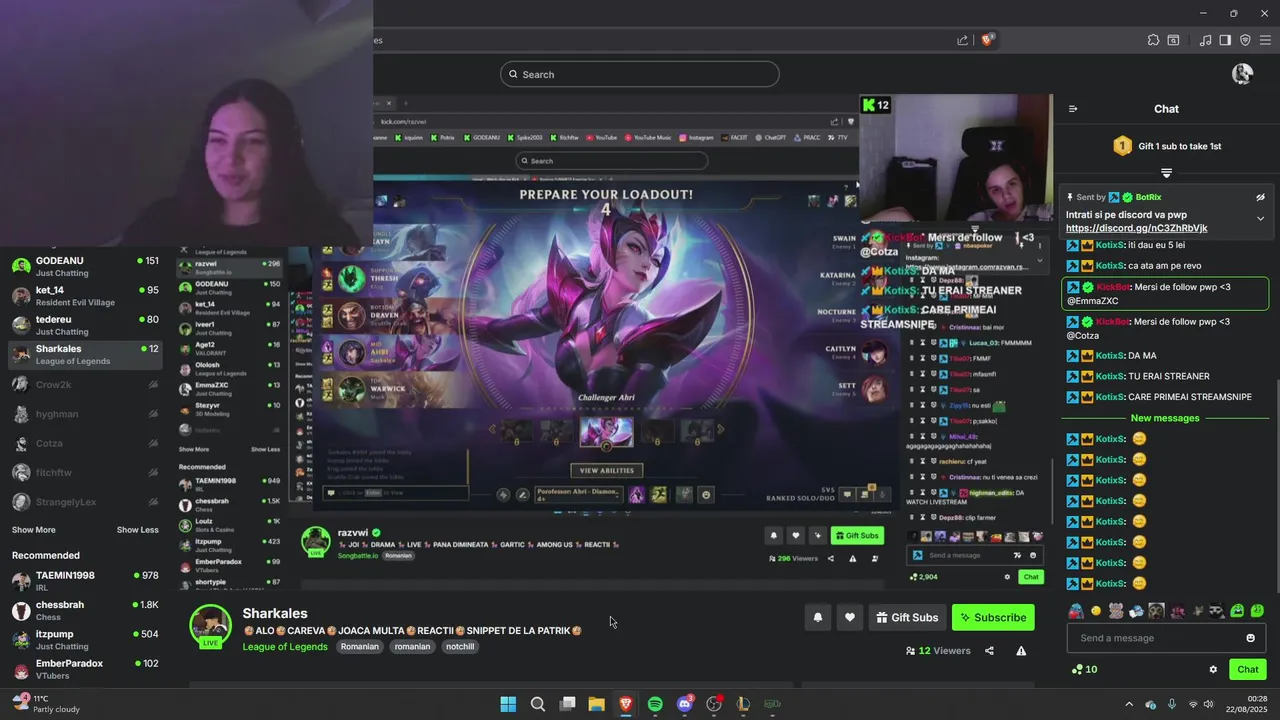Select the blue Stitch heart emote
Image resolution: width=1280 pixels, height=720 pixels.
(1076, 611)
